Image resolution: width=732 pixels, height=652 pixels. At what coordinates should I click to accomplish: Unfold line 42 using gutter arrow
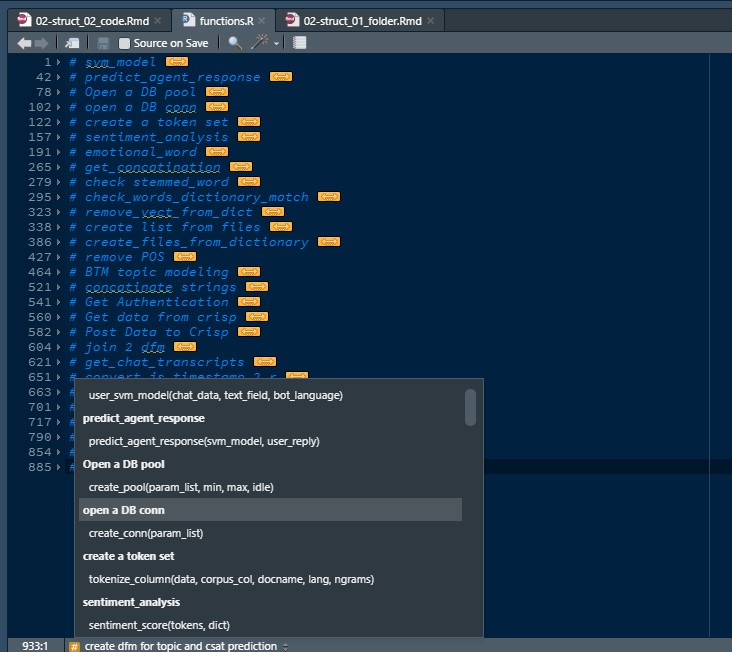coord(58,77)
